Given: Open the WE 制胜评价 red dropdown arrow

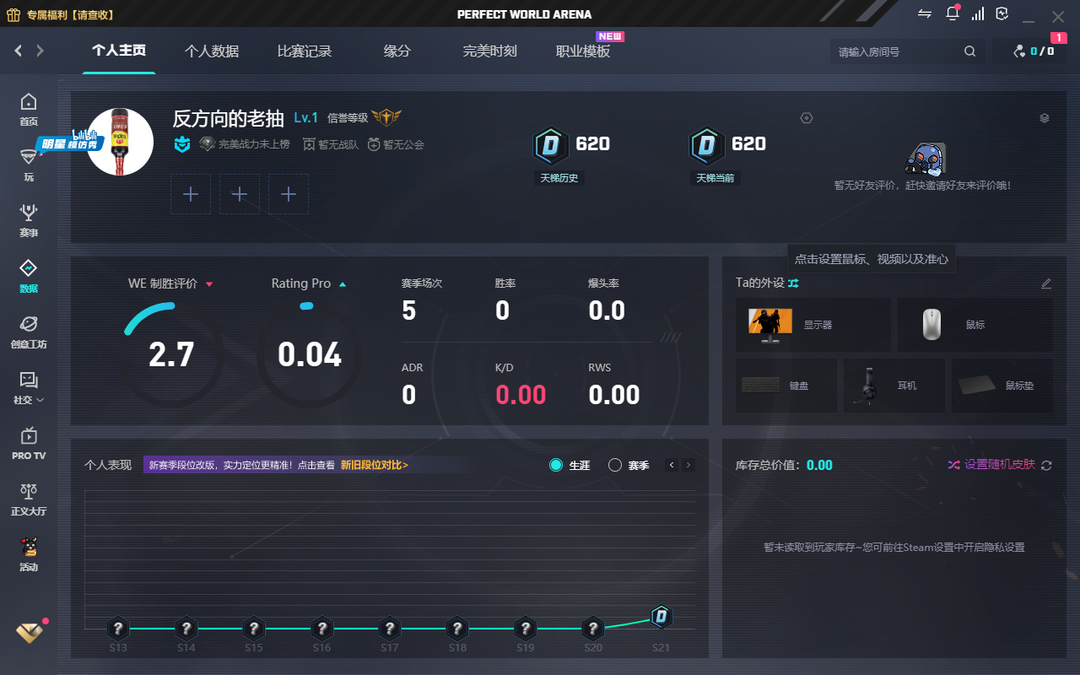Looking at the screenshot, I should click(209, 284).
